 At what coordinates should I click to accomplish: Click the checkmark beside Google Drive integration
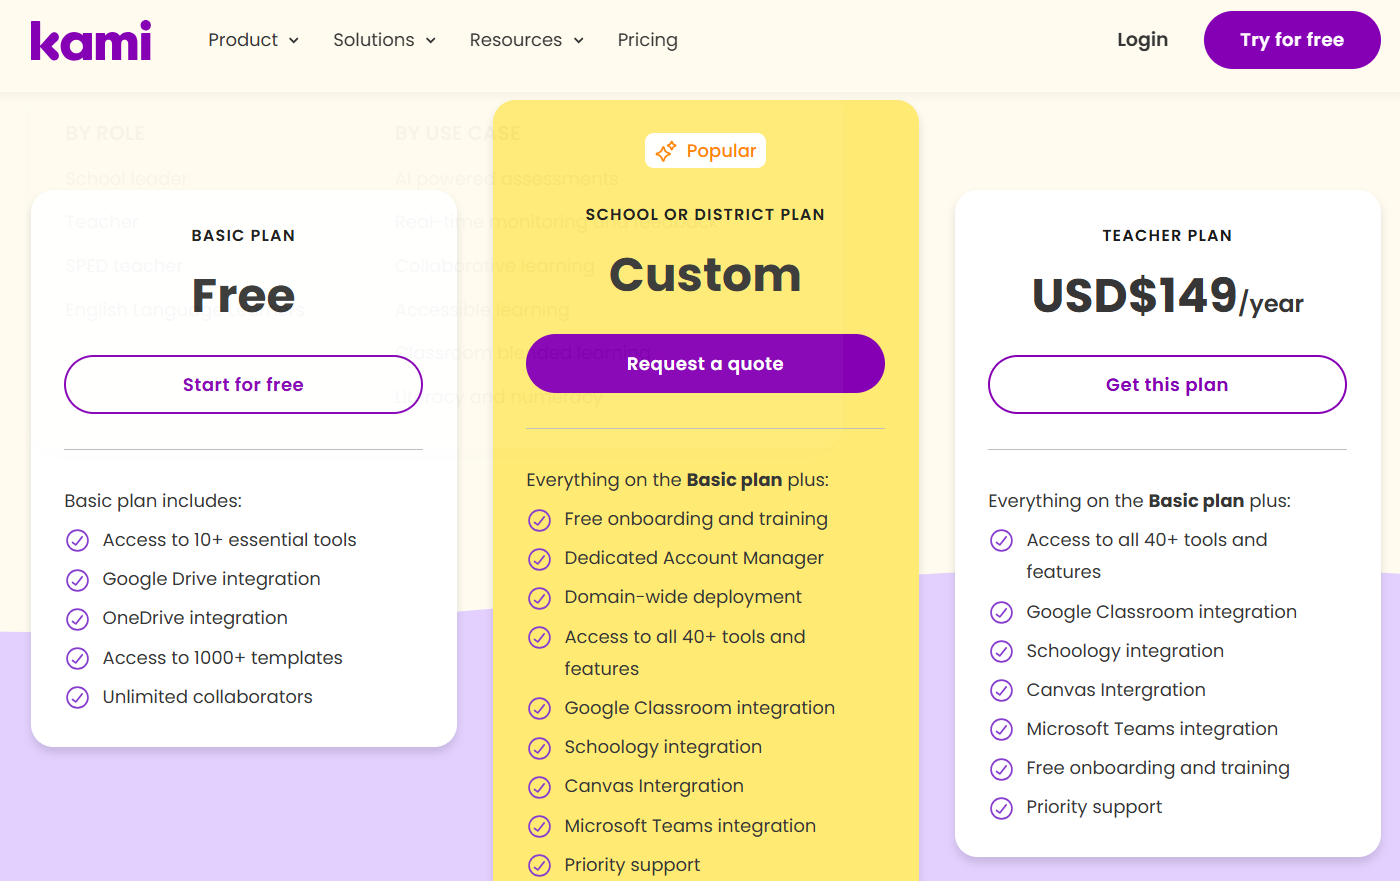click(78, 580)
